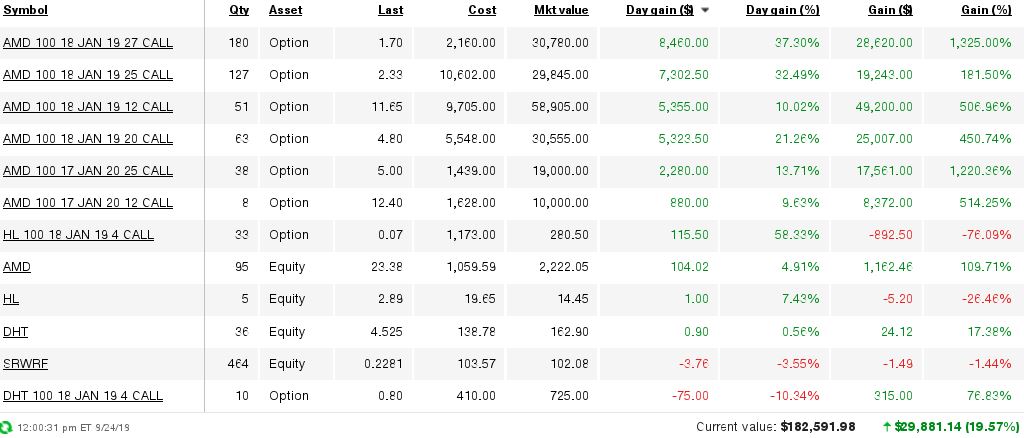The width and height of the screenshot is (1024, 438).
Task: Sort by Gain (%) column header
Action: pos(986,10)
